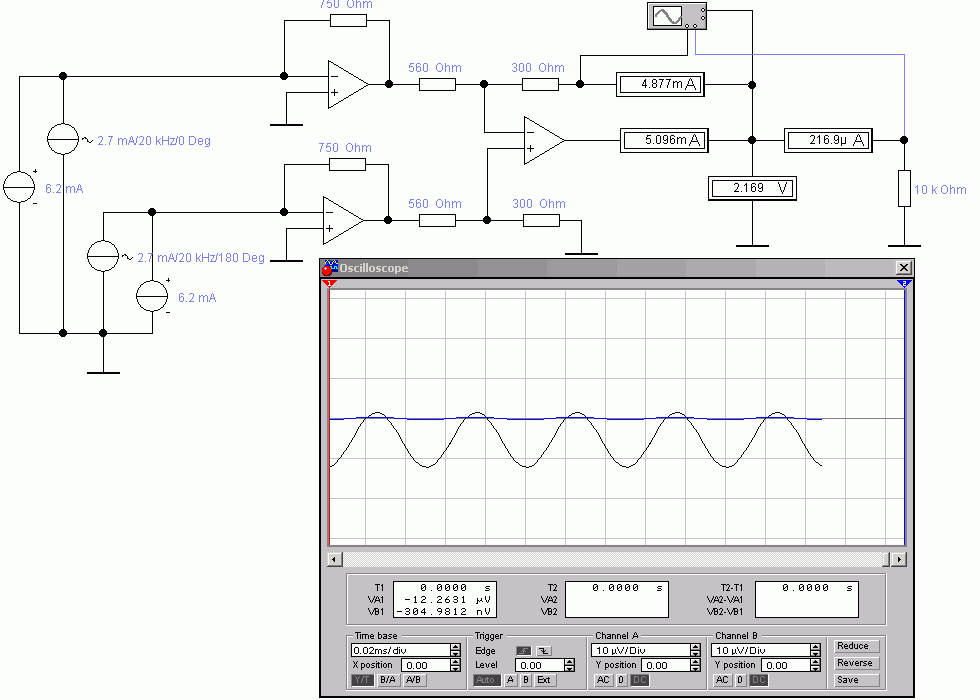
Task: Enable Y/T time base mode
Action: pos(362,680)
